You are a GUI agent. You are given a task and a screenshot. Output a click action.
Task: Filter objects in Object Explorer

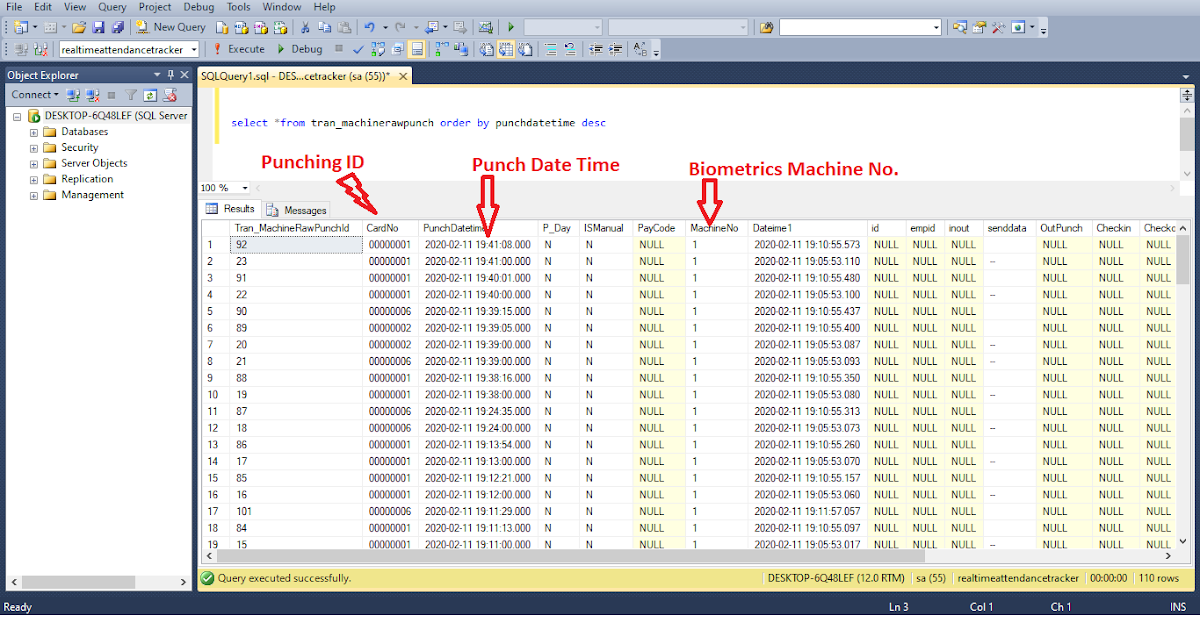point(132,94)
